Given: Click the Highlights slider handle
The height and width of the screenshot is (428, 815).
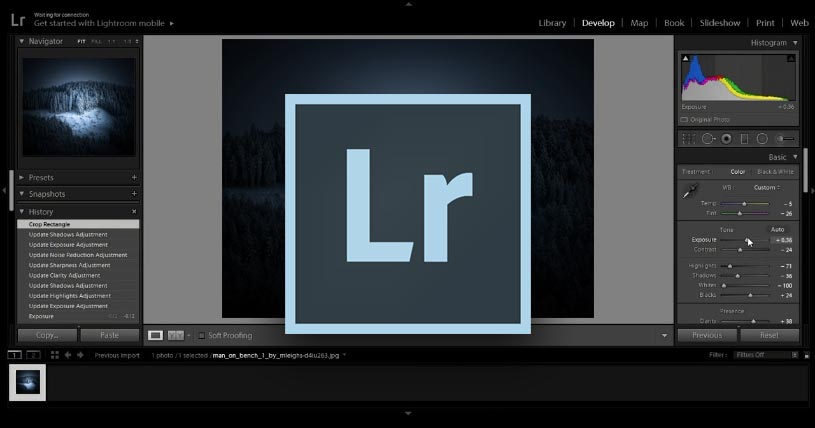Looking at the screenshot, I should 730,266.
